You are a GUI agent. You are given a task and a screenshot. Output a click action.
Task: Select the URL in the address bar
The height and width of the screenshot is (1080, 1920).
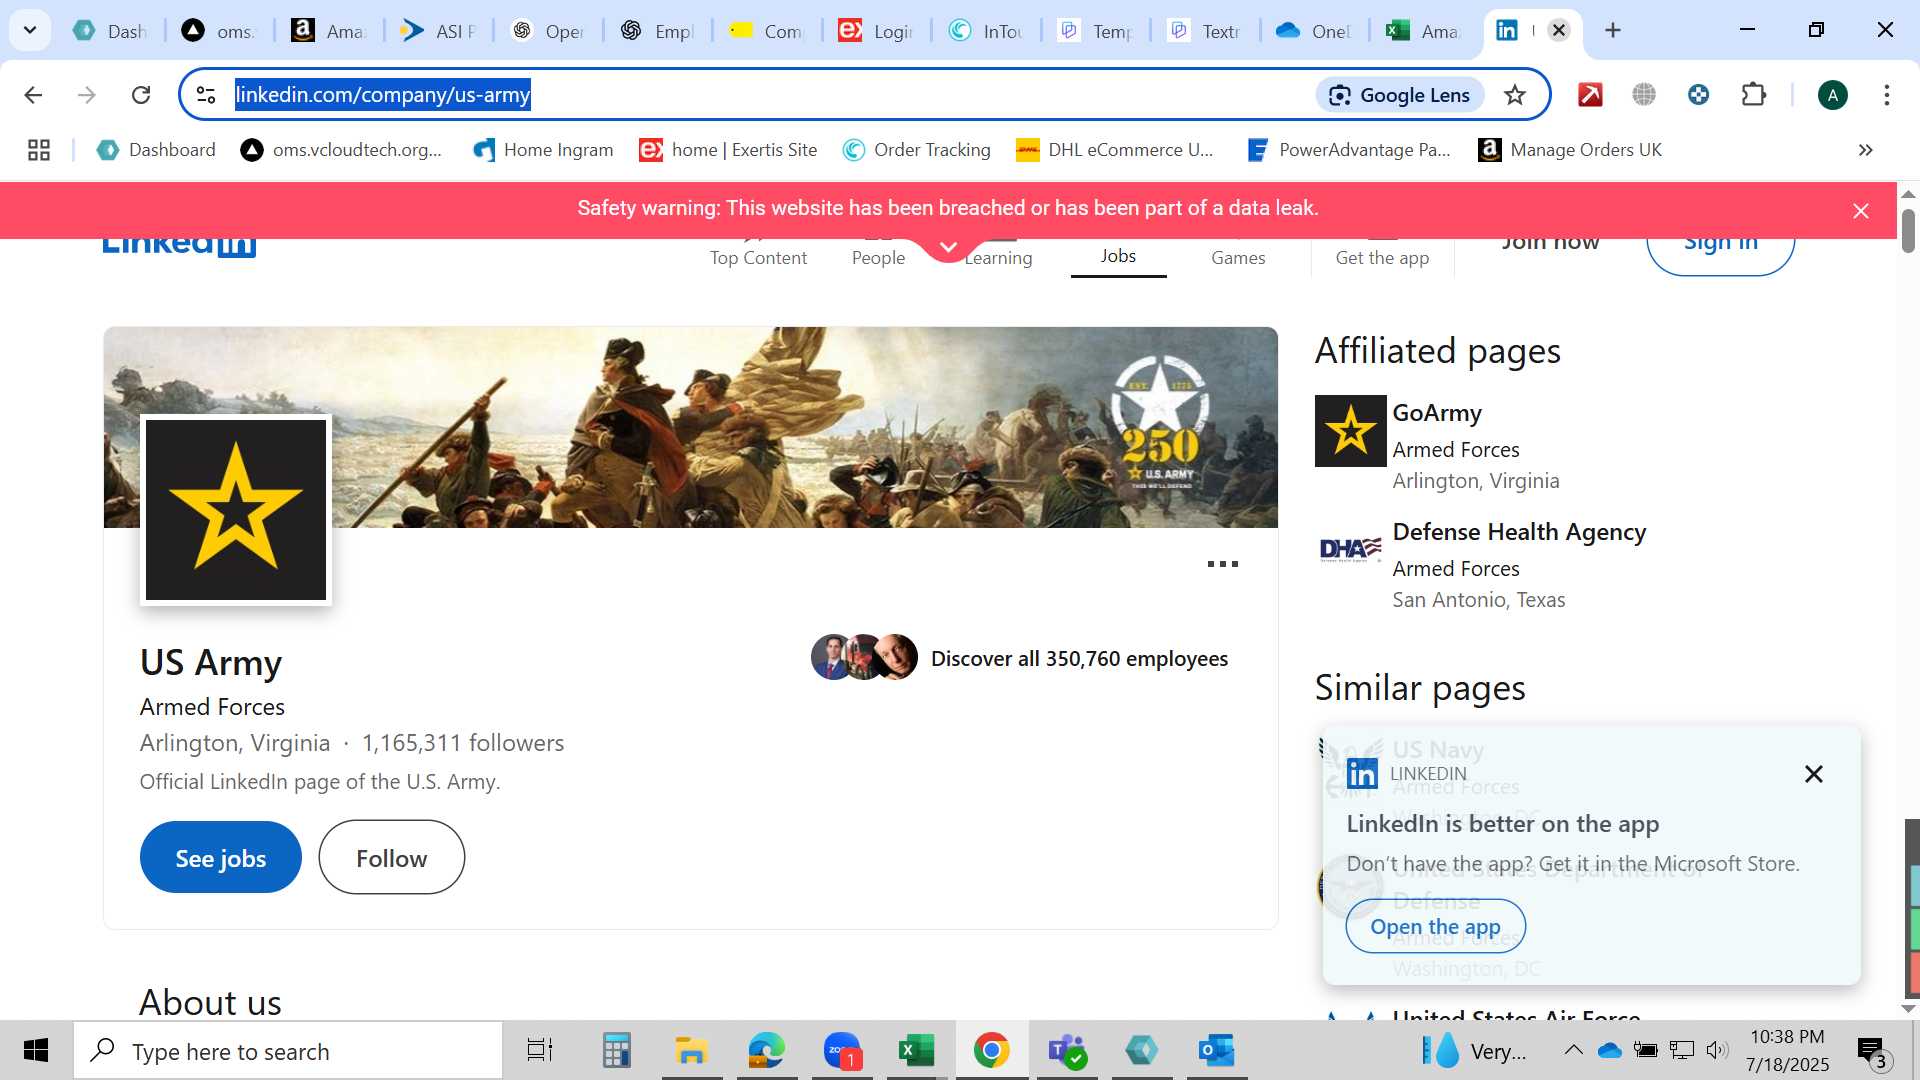point(382,95)
